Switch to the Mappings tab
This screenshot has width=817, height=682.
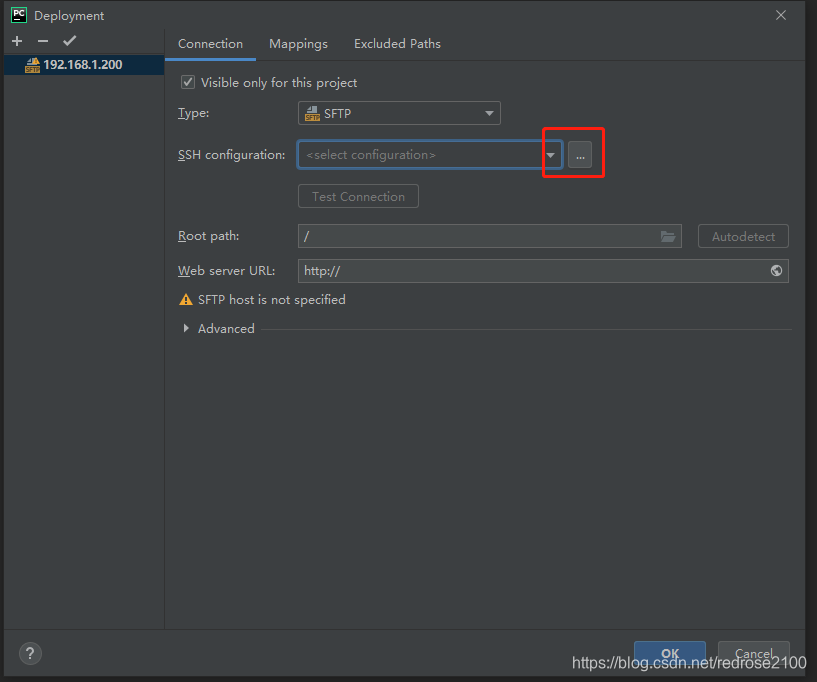coord(299,44)
